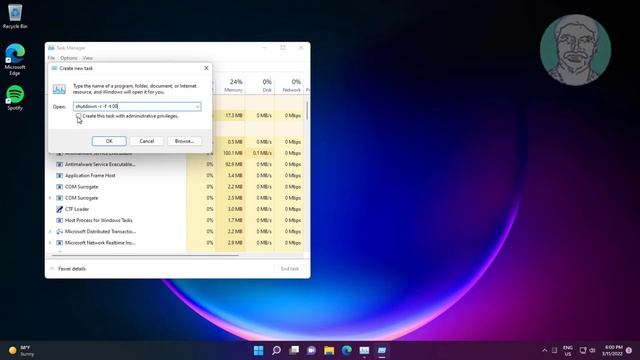Click Task Manager's horizontal scrollbar

pos(145,256)
